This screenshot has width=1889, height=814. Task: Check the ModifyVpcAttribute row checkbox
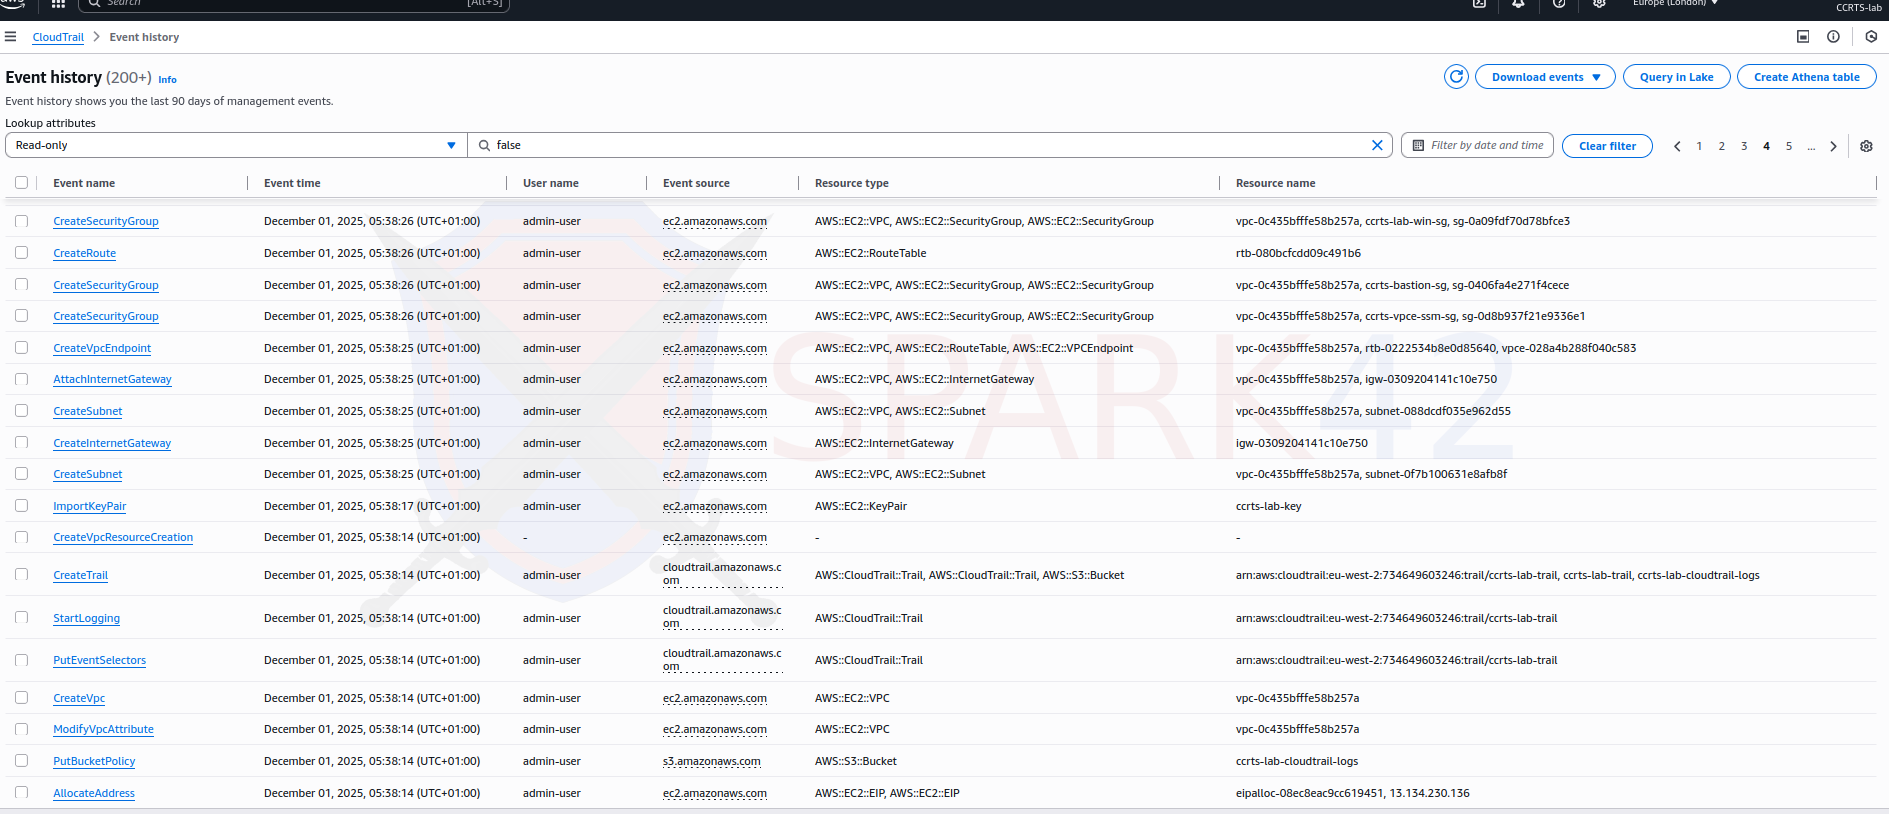click(x=21, y=729)
